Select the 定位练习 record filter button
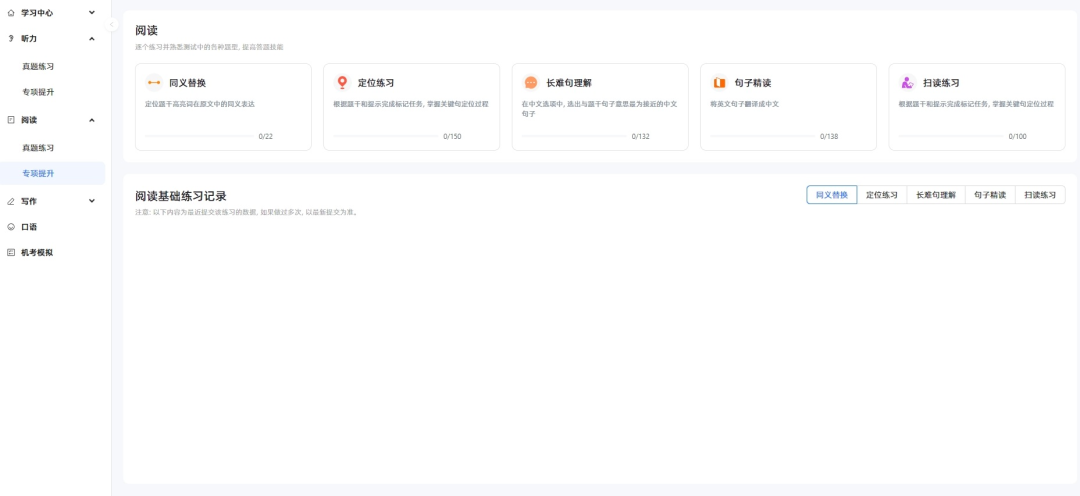1080x496 pixels. tap(881, 195)
